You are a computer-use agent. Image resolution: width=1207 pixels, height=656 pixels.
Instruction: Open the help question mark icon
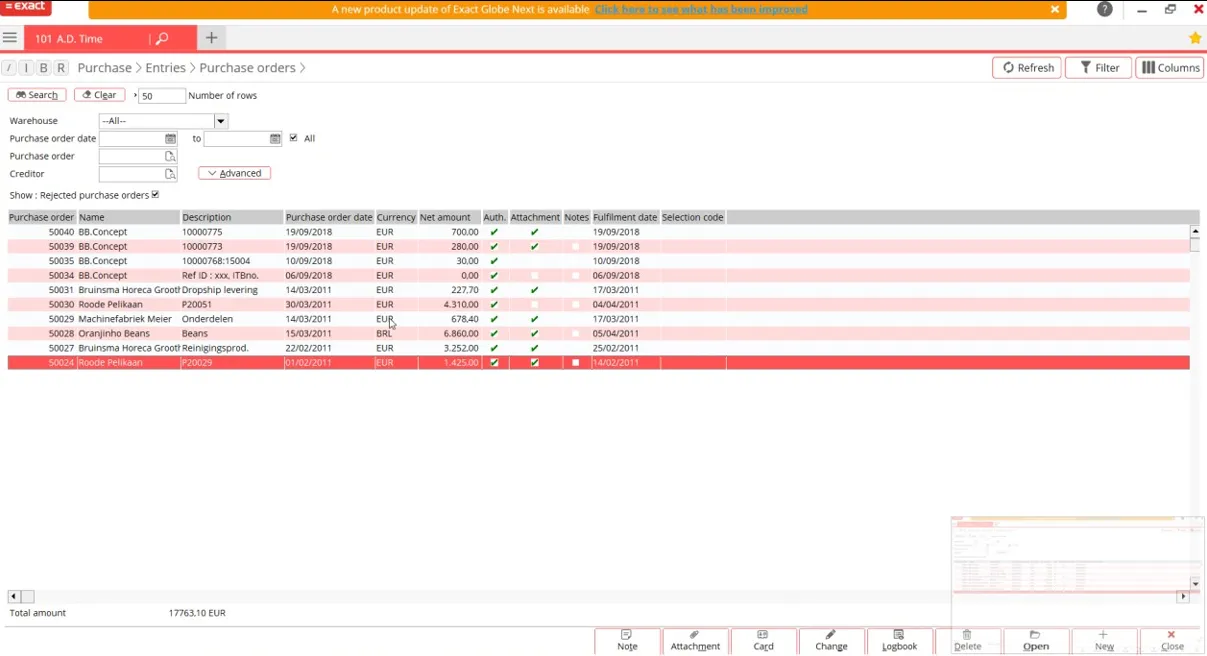pos(1104,9)
